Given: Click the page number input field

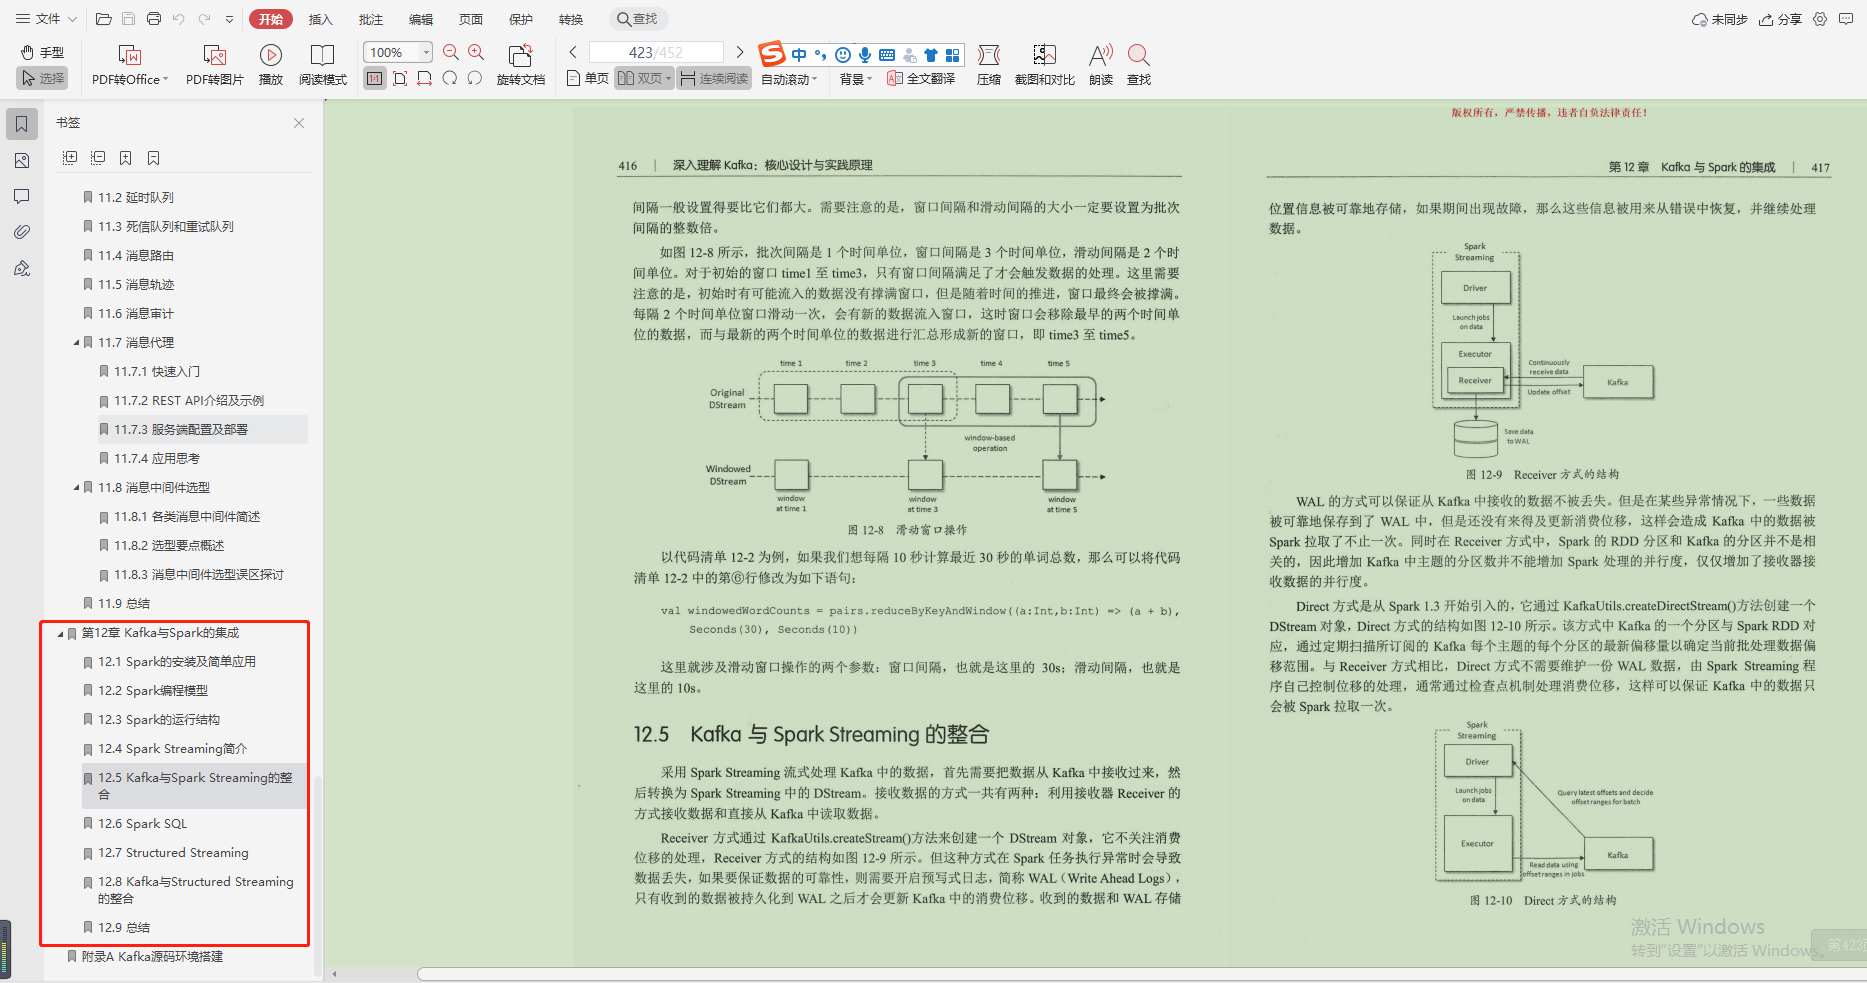Looking at the screenshot, I should (656, 52).
